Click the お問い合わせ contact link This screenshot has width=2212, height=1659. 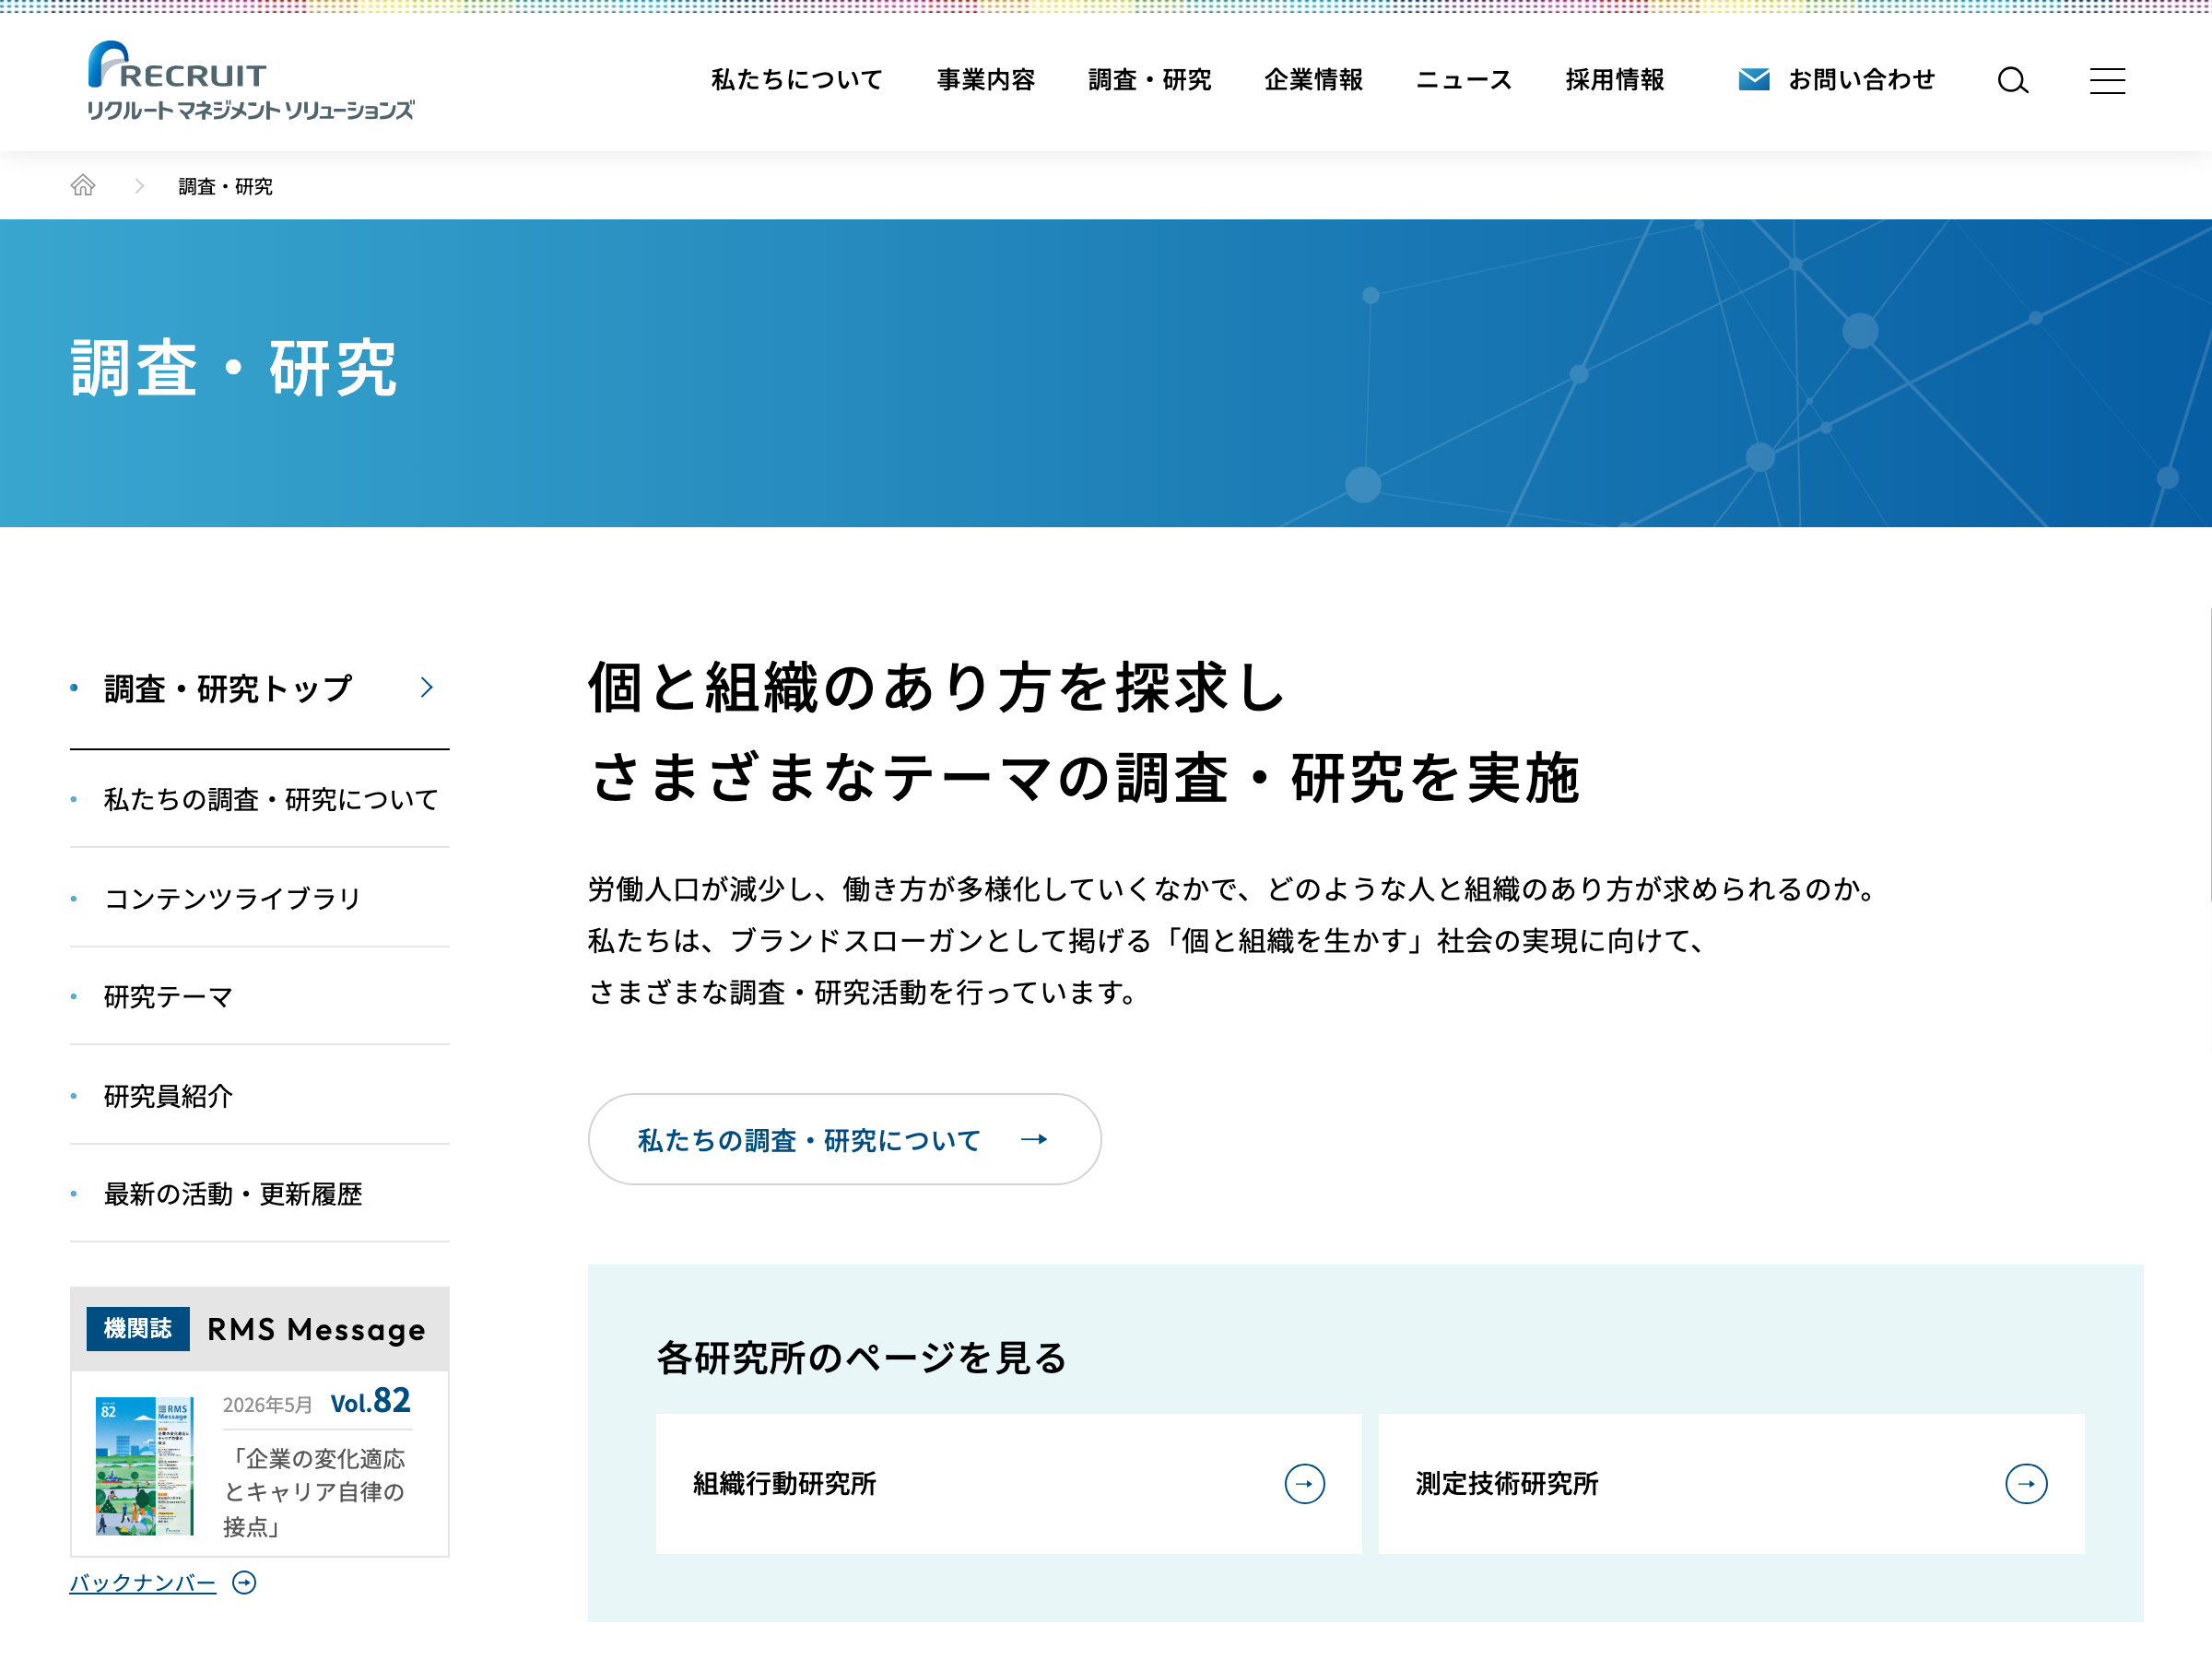(1838, 79)
